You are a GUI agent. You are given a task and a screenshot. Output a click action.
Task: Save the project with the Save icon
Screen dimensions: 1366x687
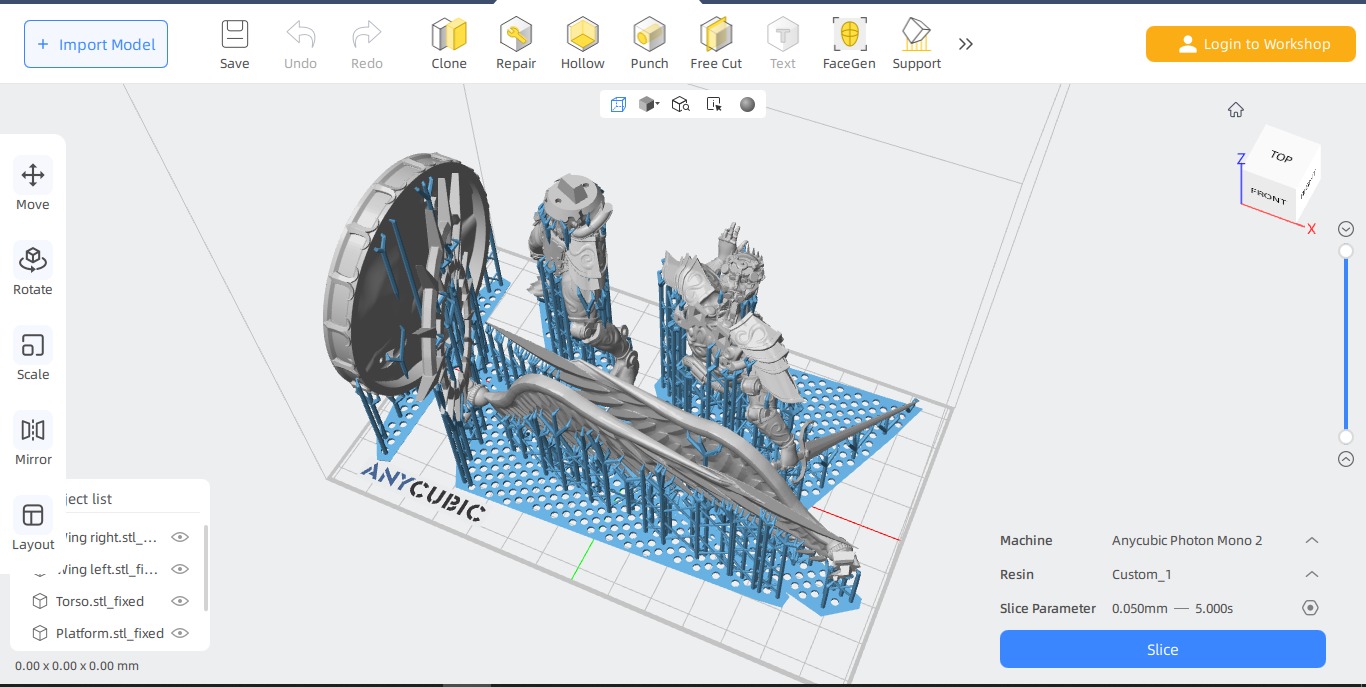pyautogui.click(x=235, y=45)
